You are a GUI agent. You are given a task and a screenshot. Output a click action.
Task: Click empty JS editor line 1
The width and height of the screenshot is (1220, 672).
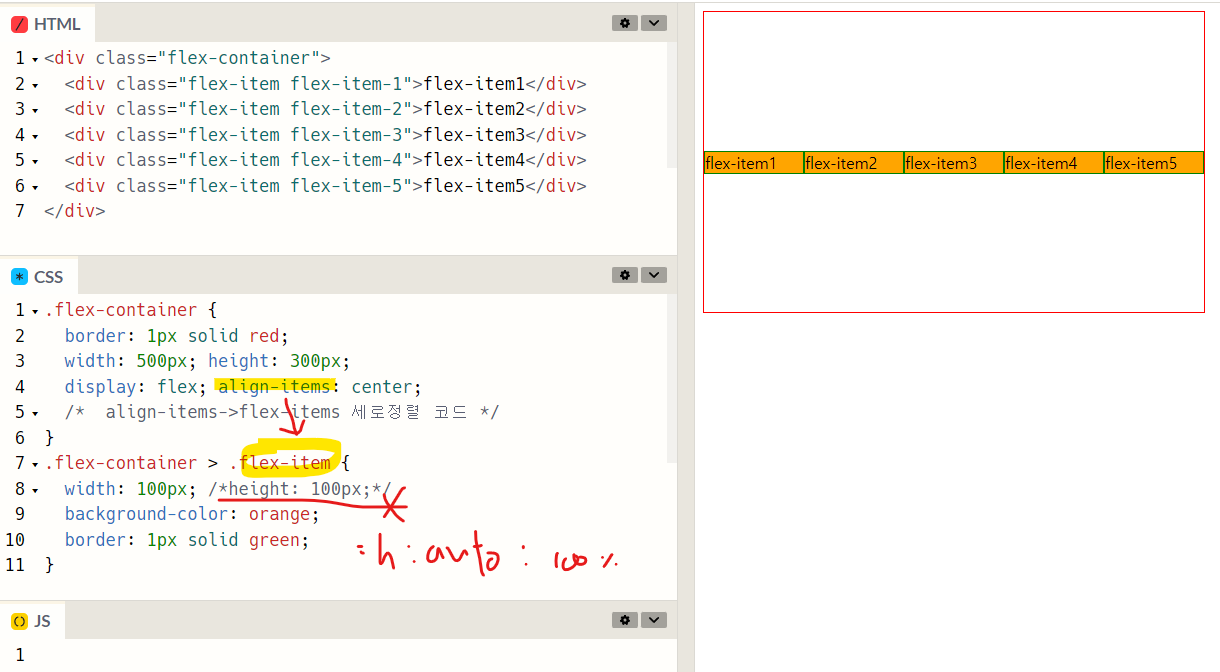pos(355,656)
